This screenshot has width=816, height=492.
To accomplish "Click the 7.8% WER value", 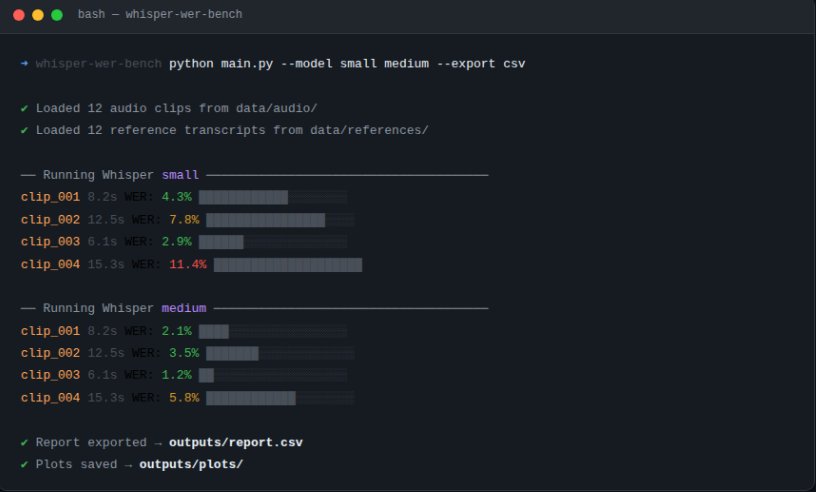I will 184,220.
